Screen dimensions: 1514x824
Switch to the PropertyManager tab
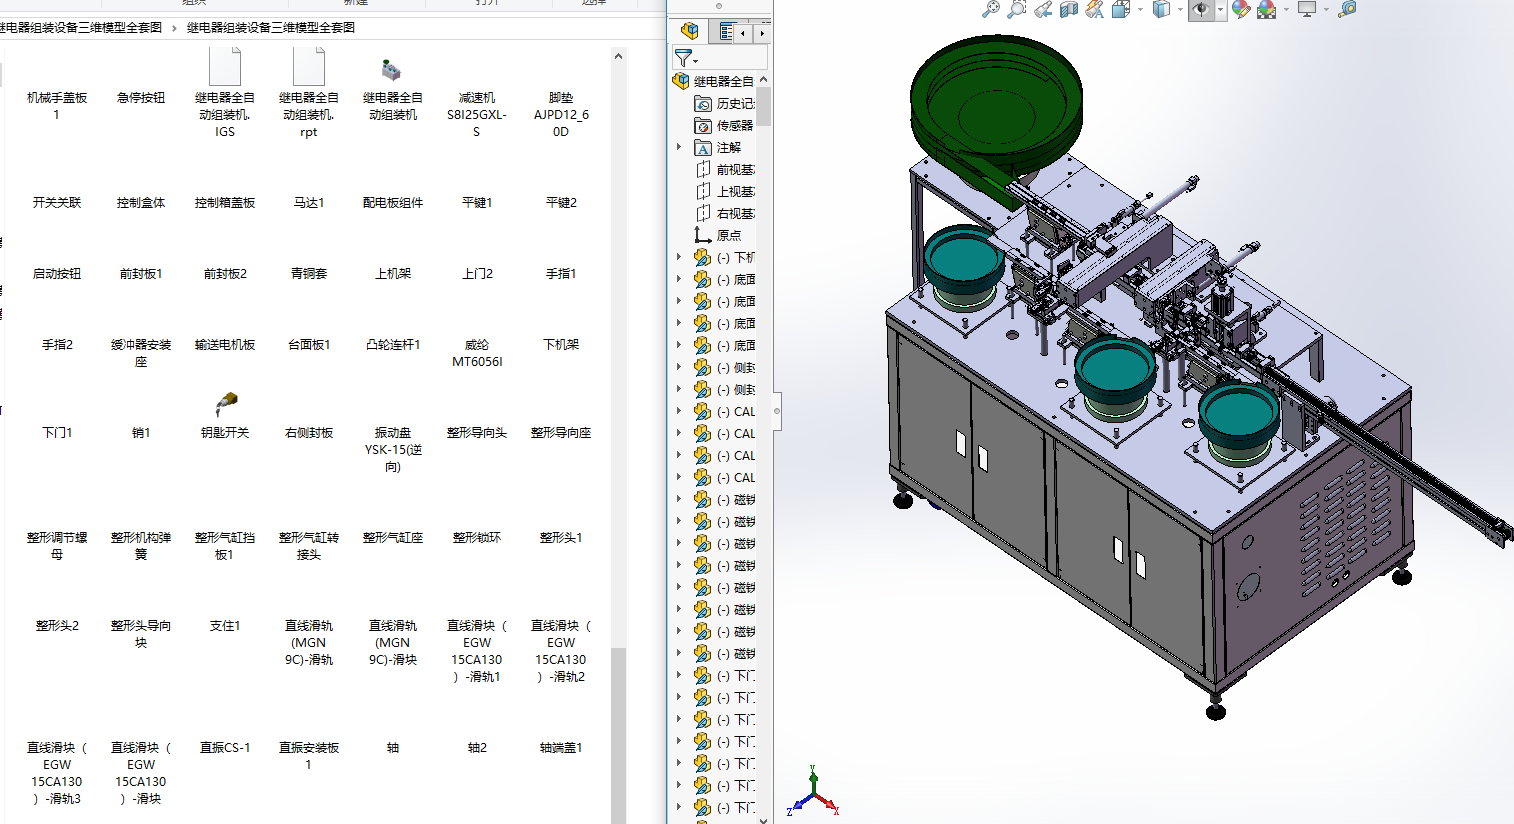pos(726,32)
